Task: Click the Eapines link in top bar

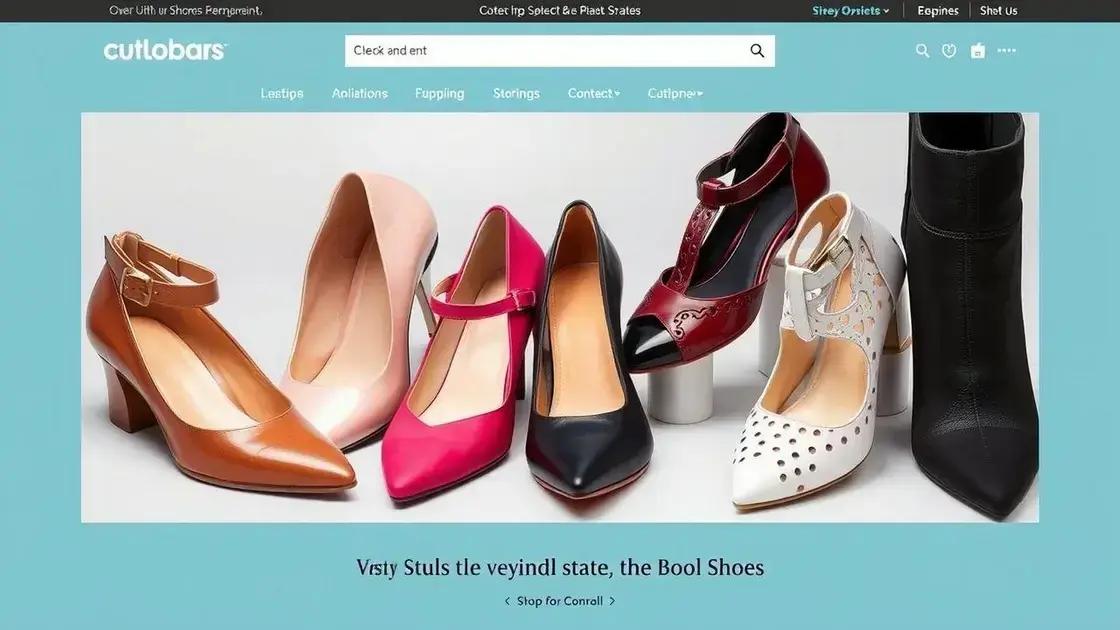Action: 938,11
